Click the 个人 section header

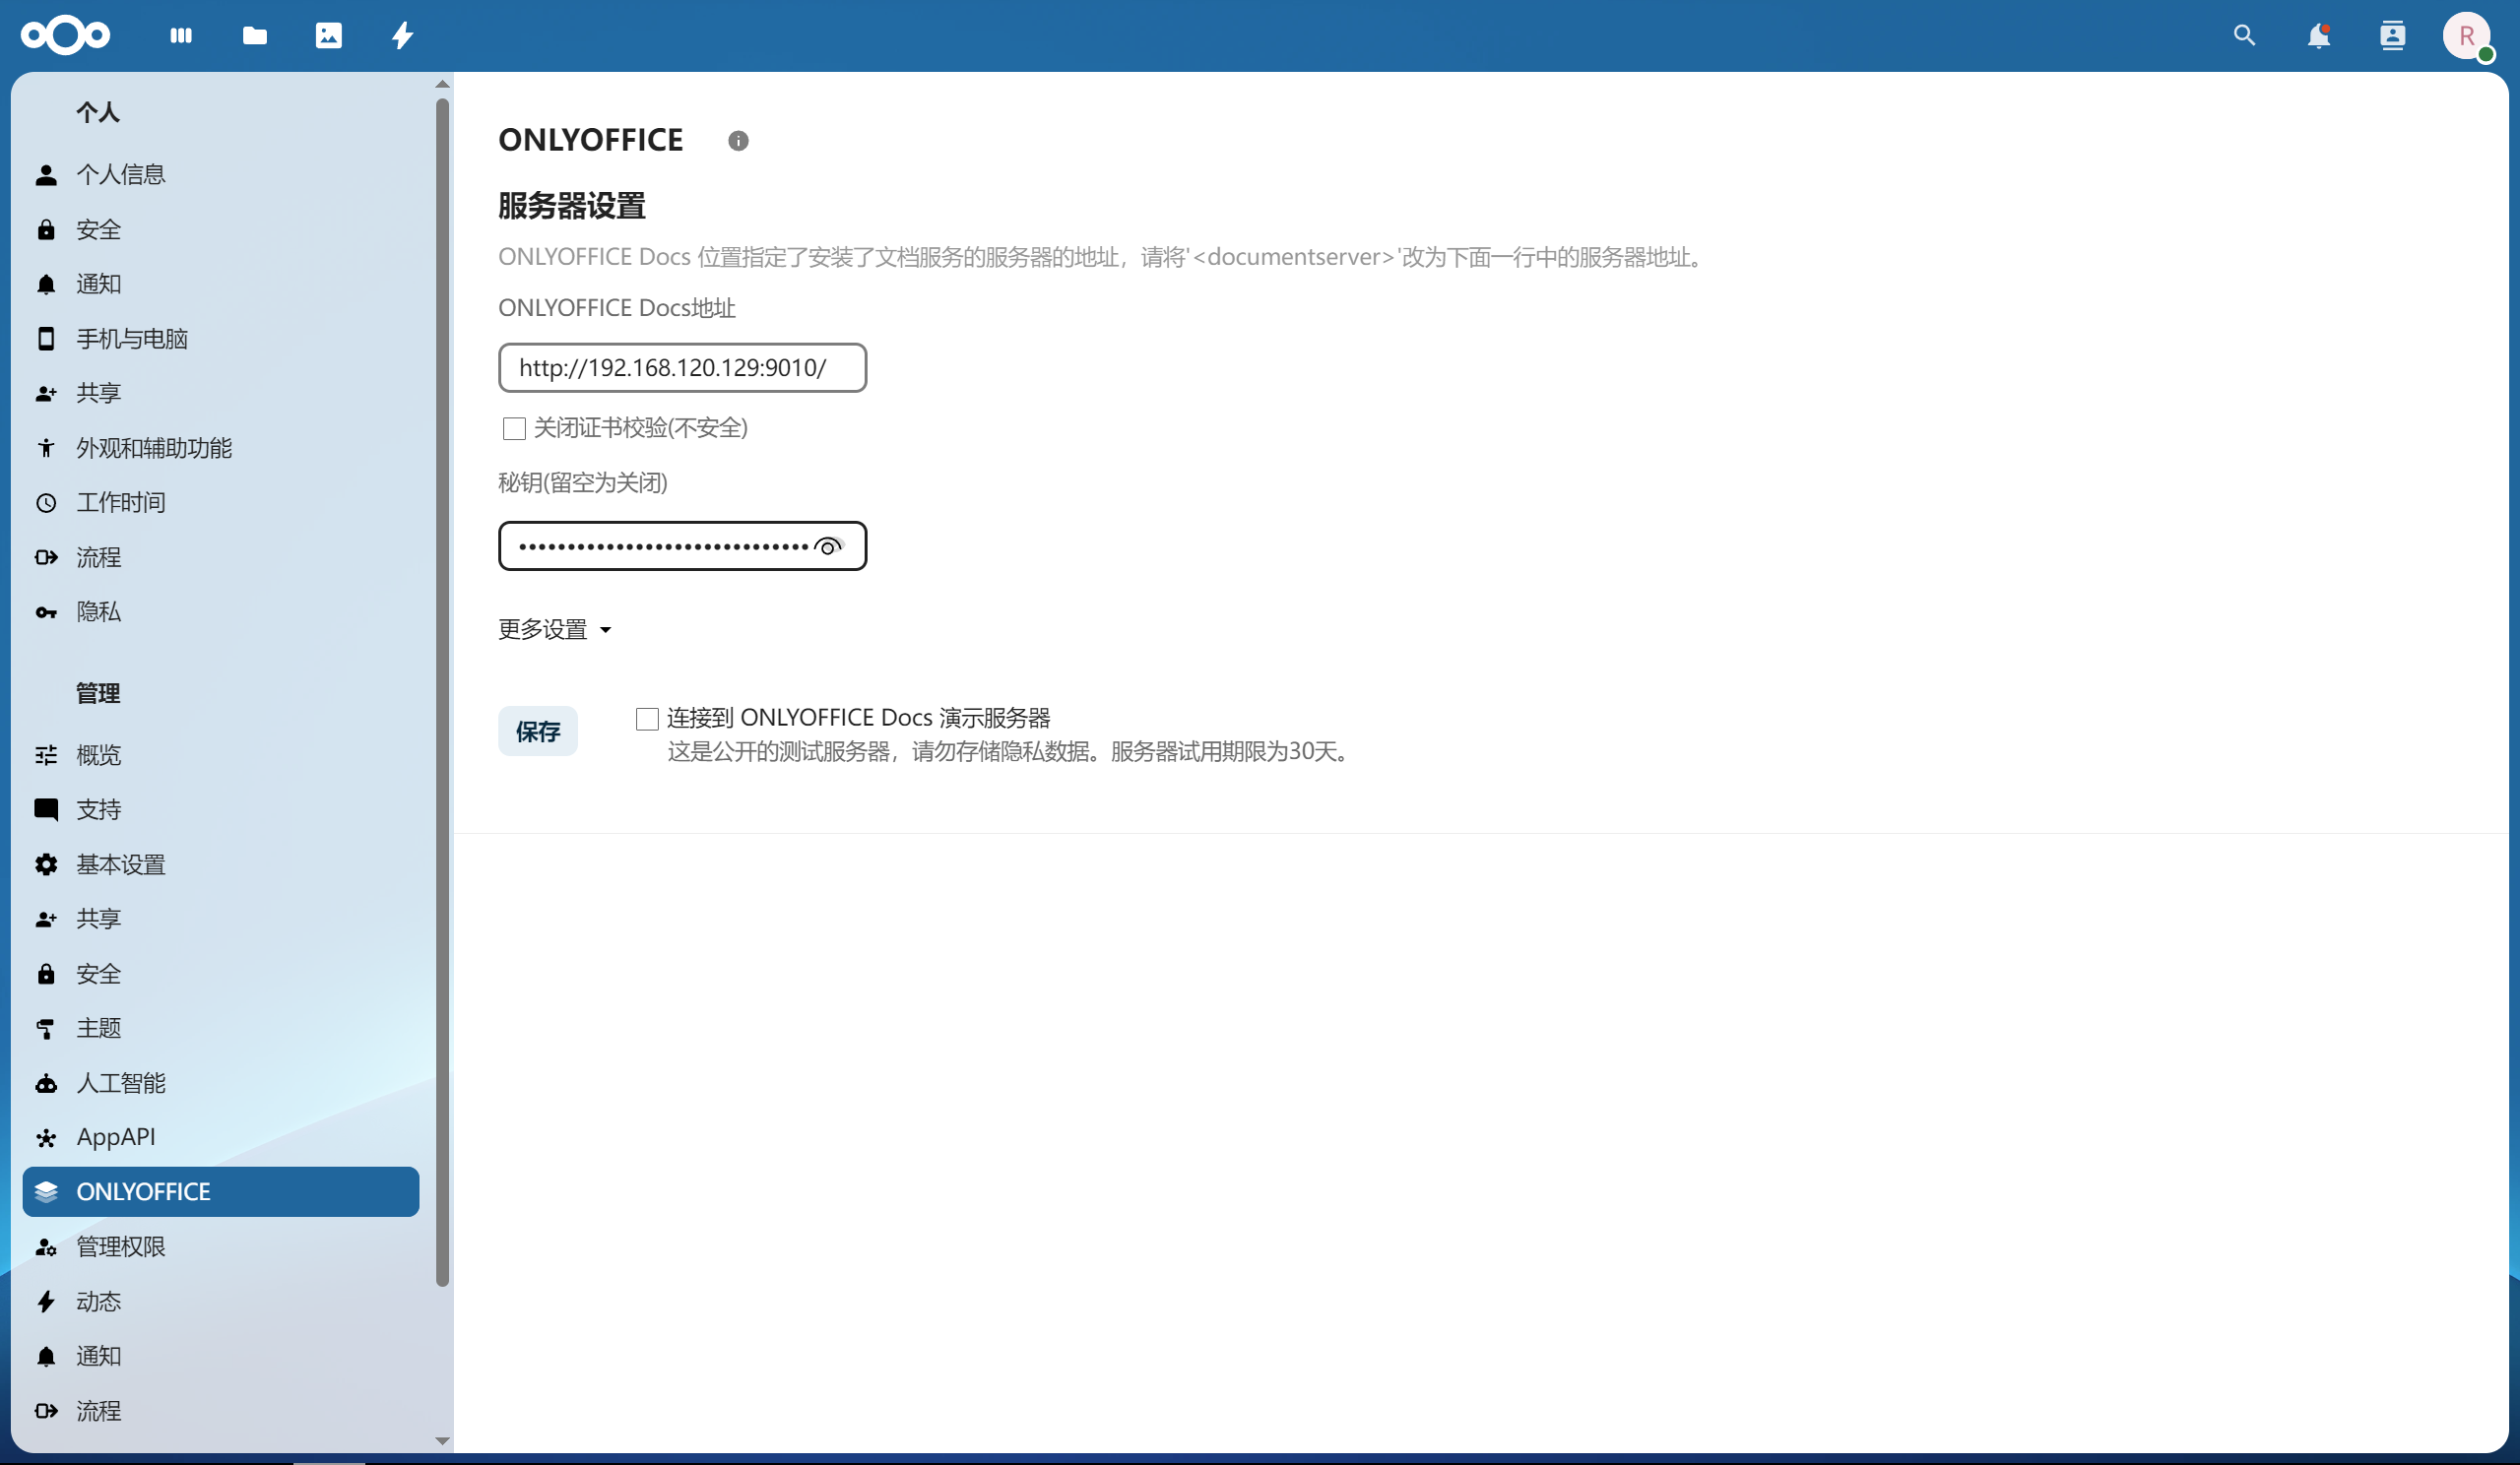pos(98,112)
